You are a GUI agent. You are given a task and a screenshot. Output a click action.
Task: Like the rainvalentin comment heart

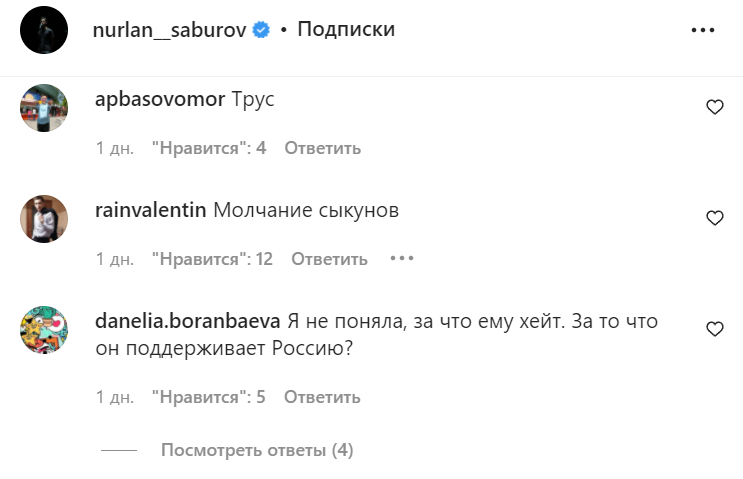[714, 217]
